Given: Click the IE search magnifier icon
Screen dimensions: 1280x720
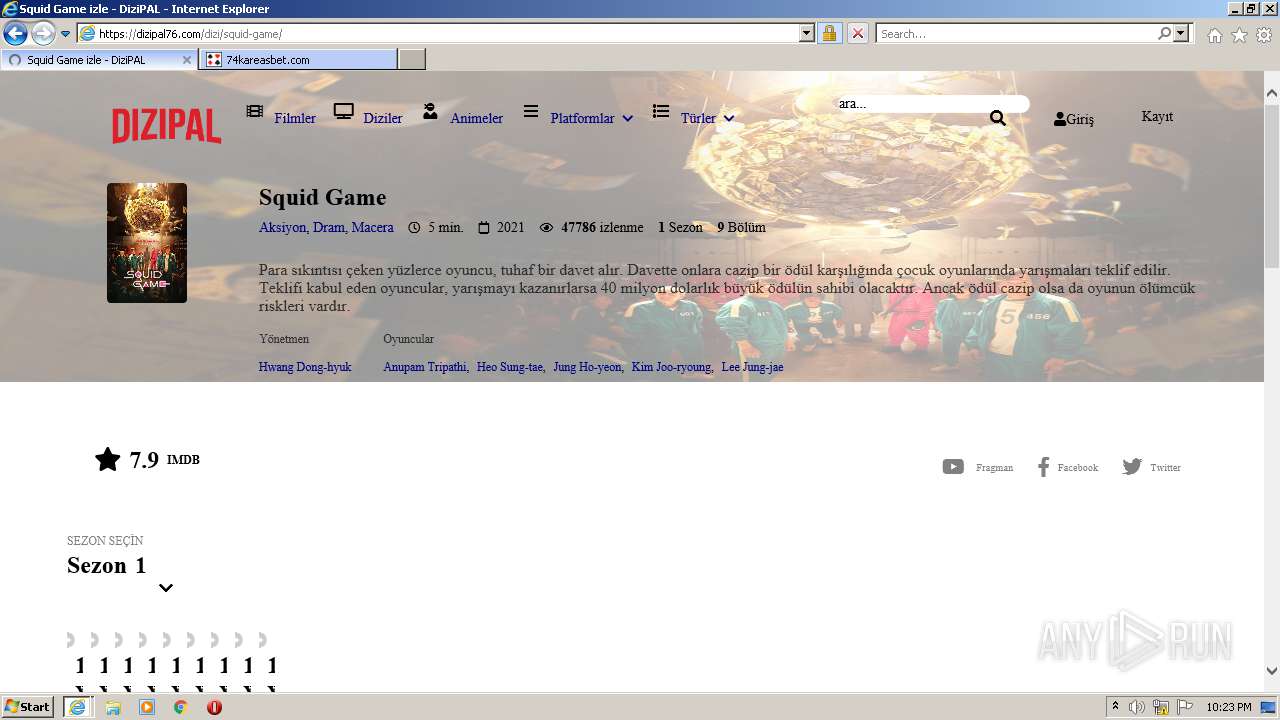Looking at the screenshot, I should click(1164, 34).
